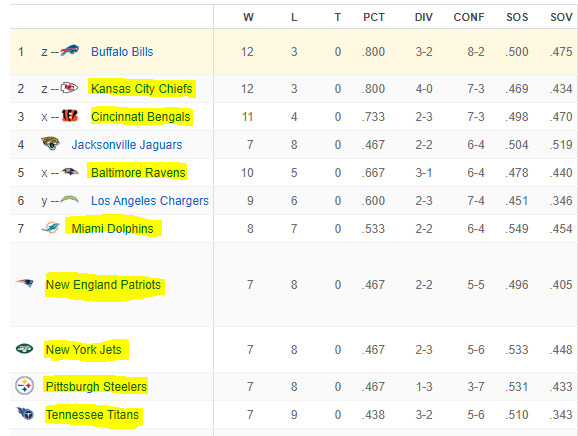Screen dimensions: 578x436
Task: Sort table by SOS column header
Action: 517,17
